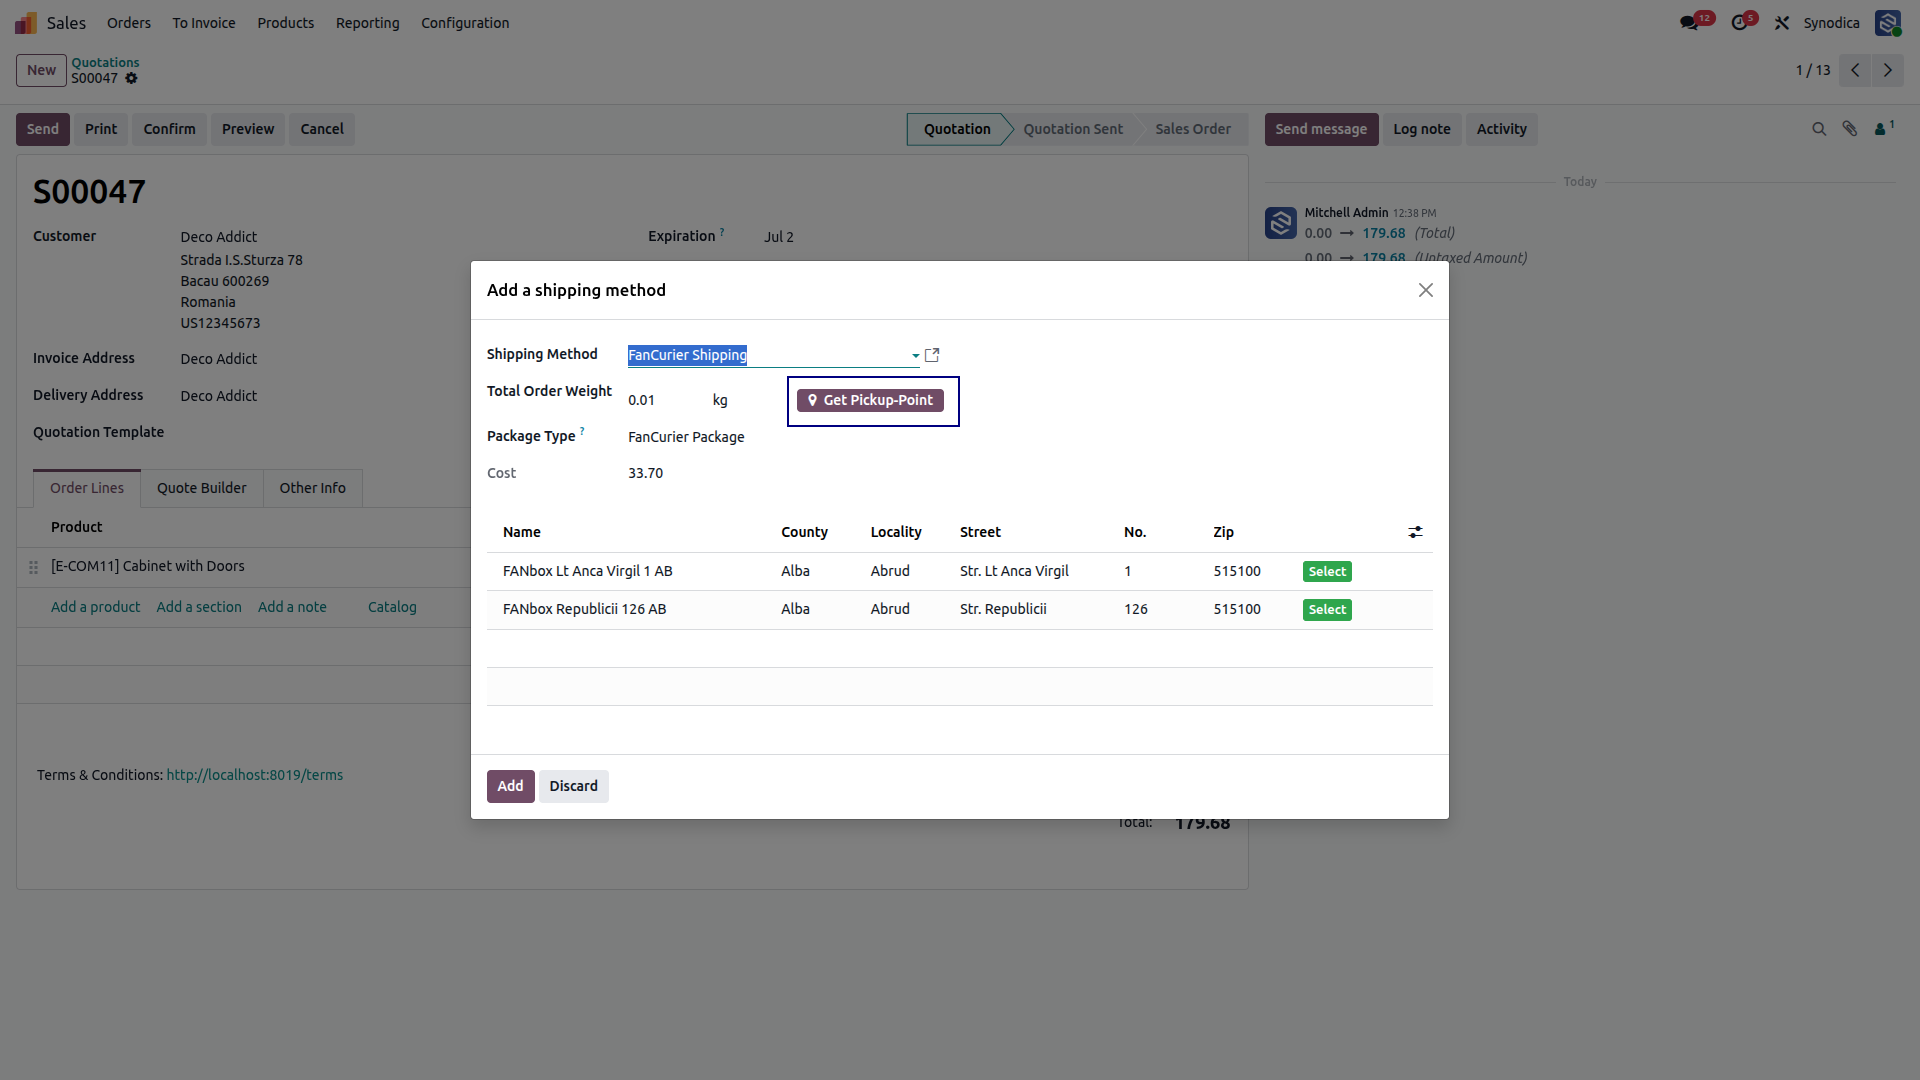Print the quotation
Screen dimensions: 1920x1080
coord(101,129)
